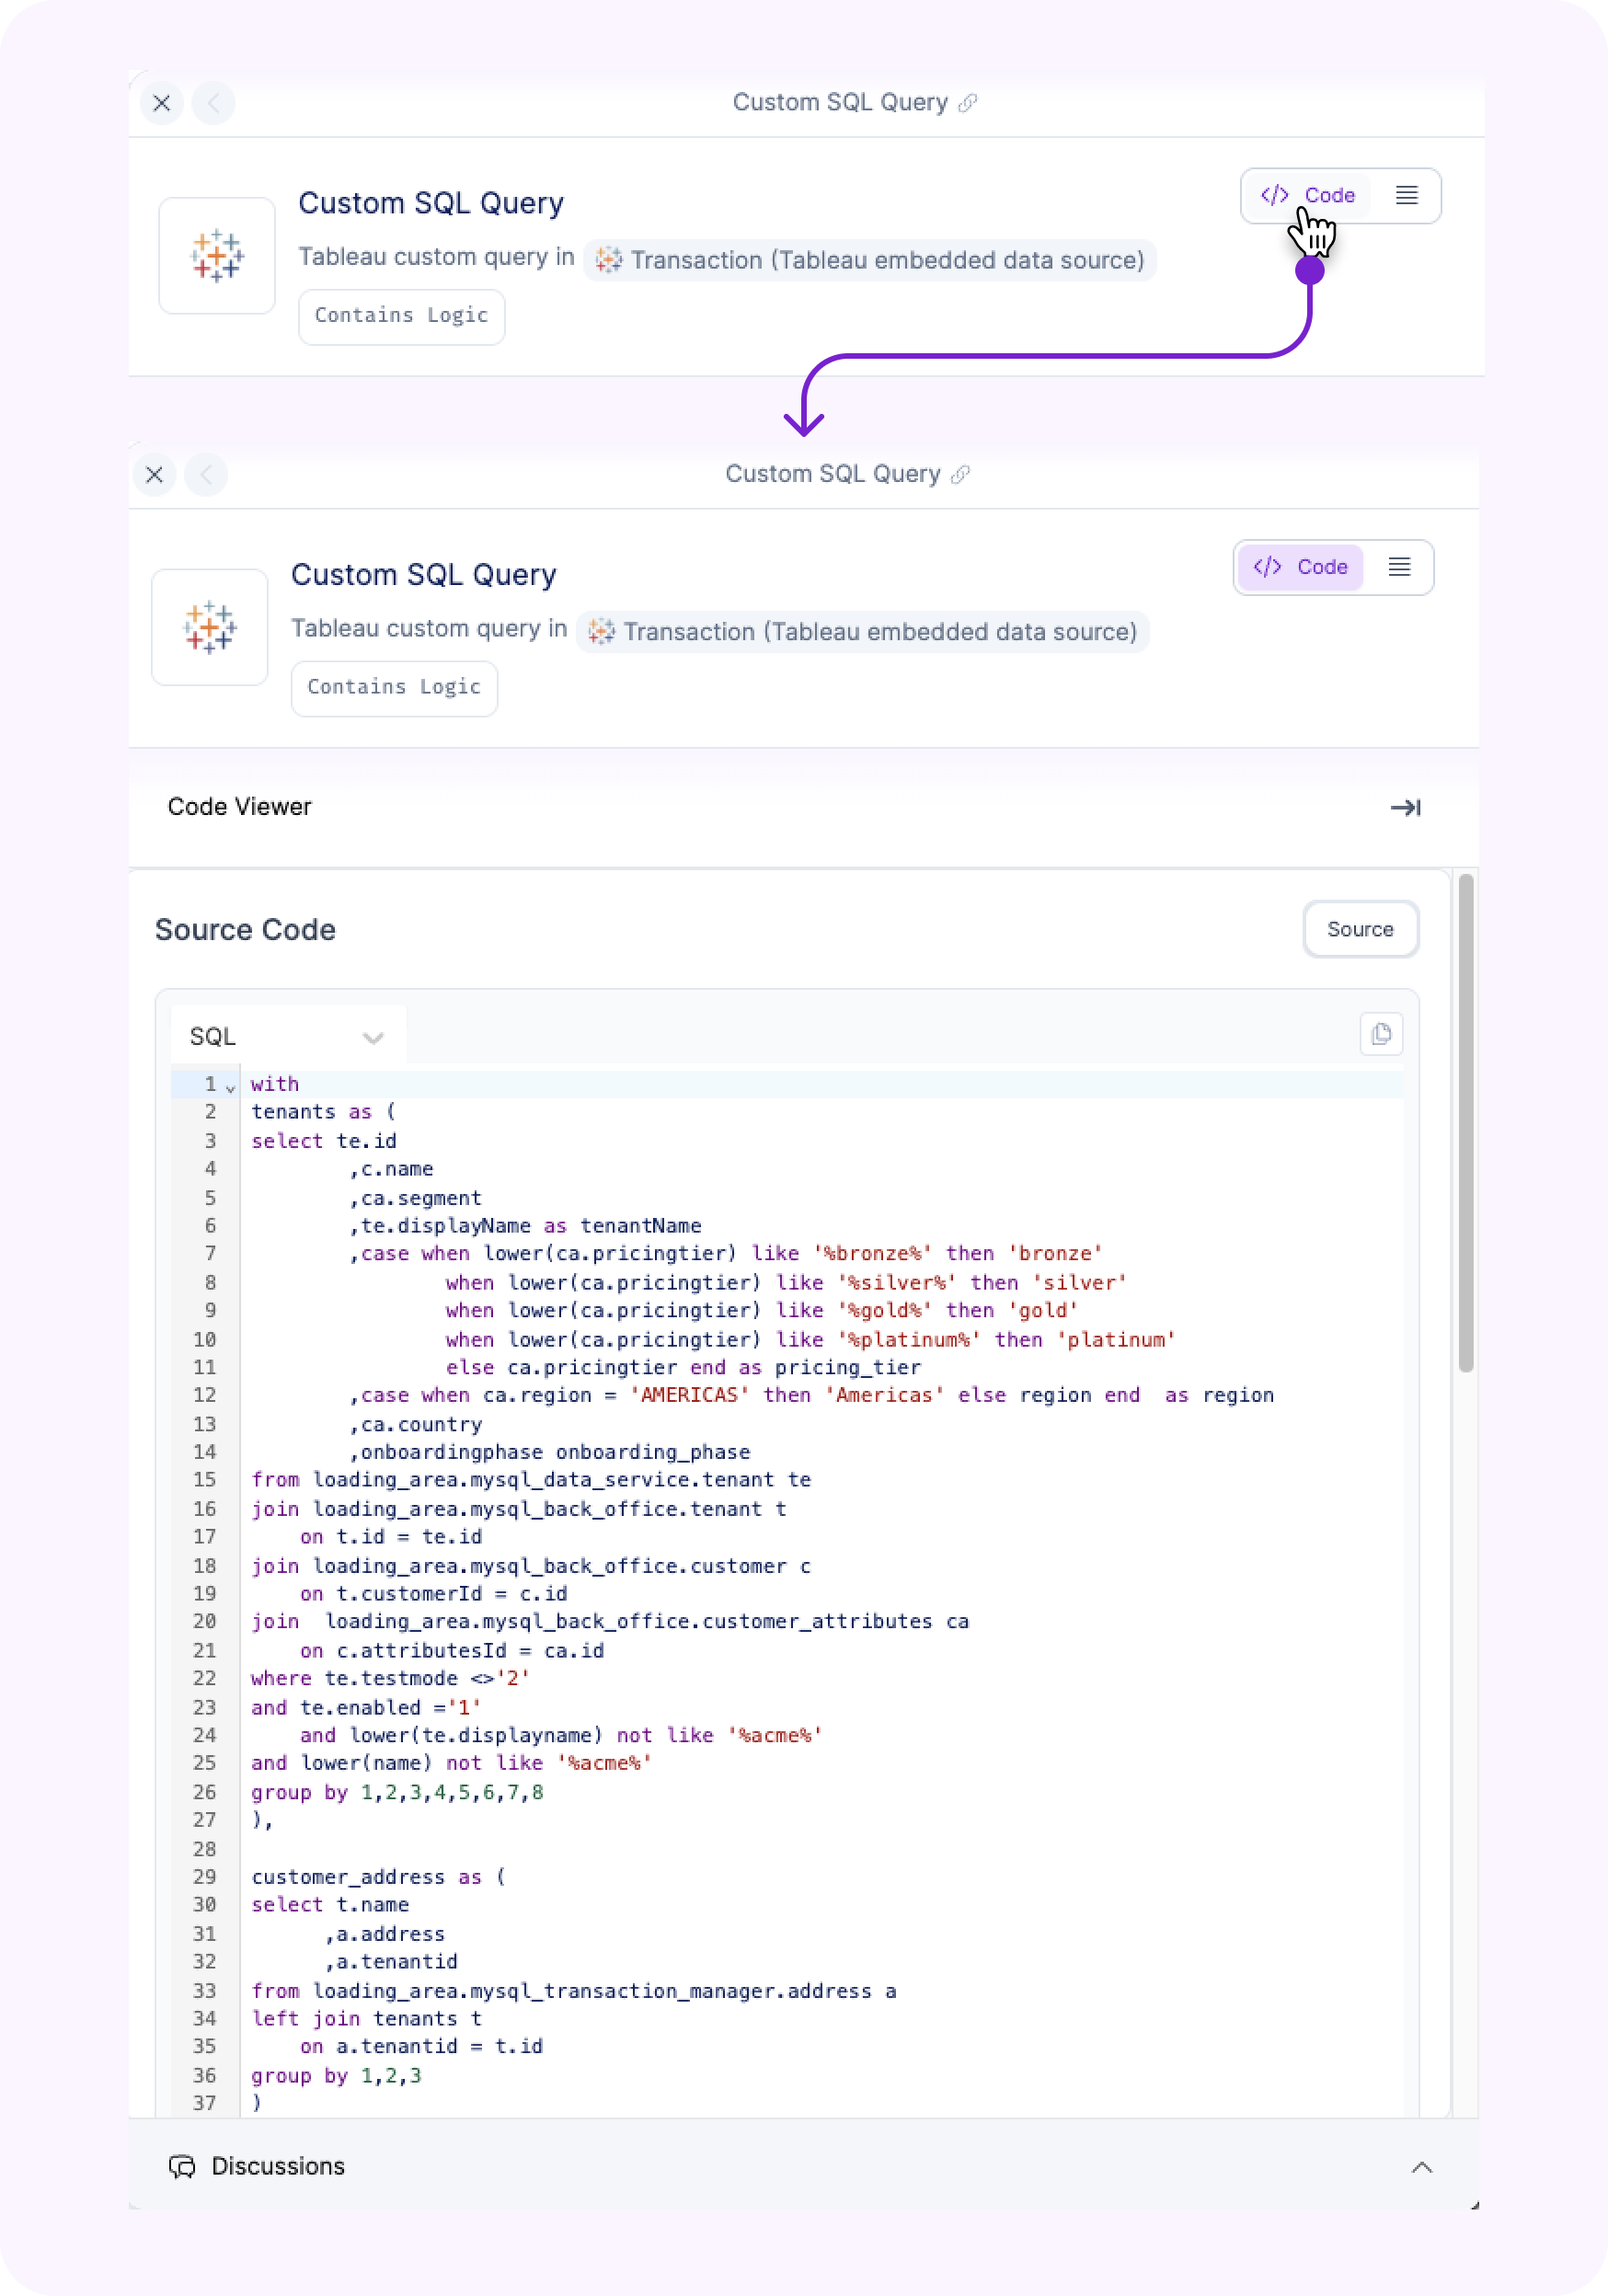
Task: Open the upper Transaction data source link
Action: (x=869, y=261)
